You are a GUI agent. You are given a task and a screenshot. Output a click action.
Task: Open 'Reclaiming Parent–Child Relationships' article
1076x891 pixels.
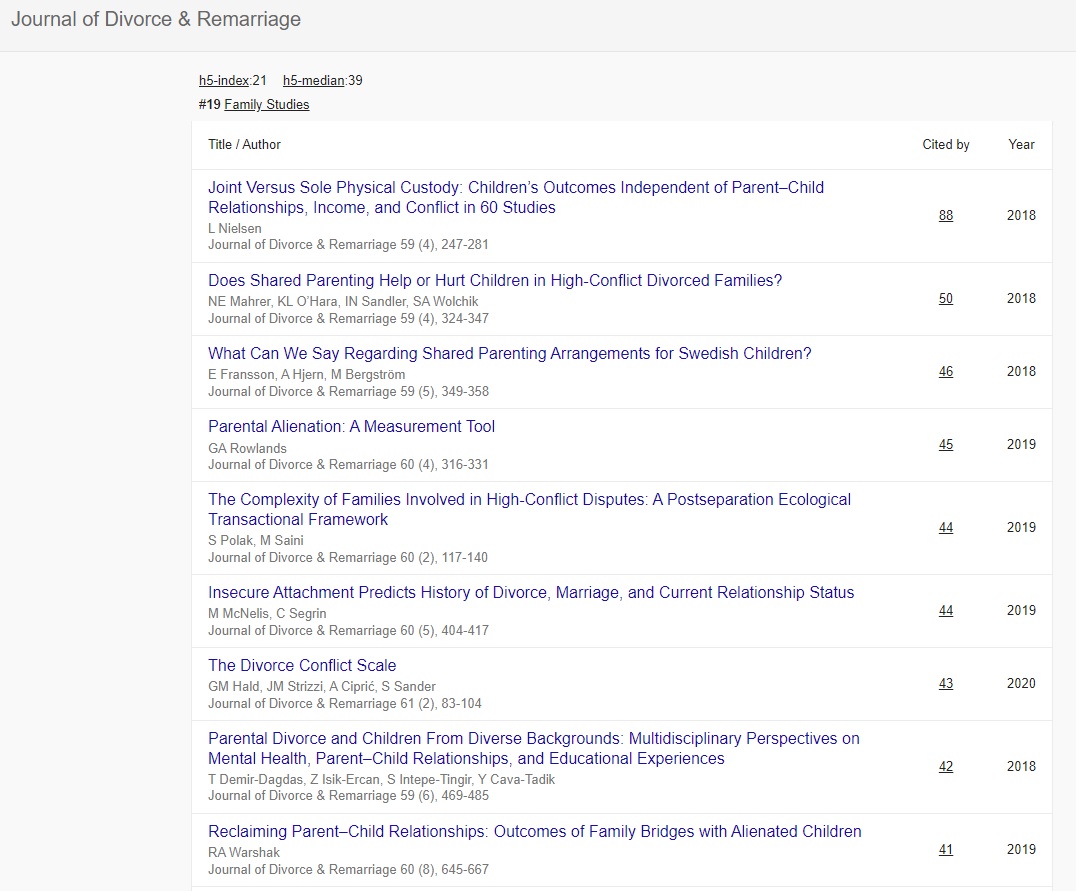[x=535, y=831]
